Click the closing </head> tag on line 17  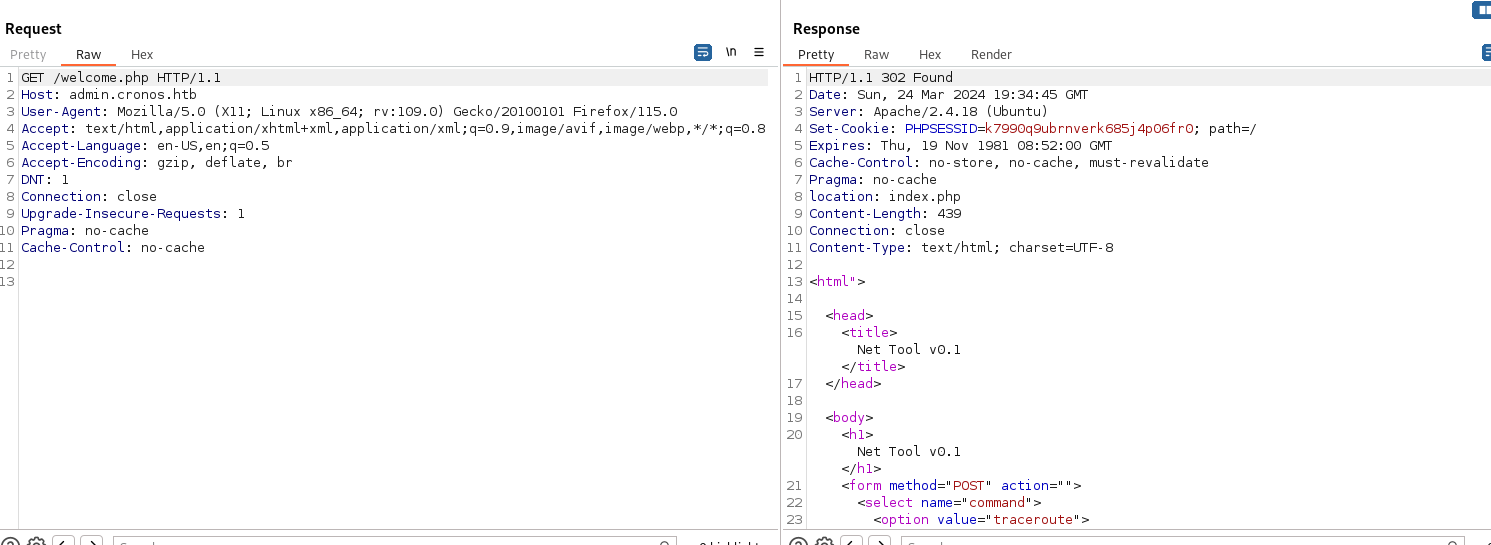coord(853,384)
